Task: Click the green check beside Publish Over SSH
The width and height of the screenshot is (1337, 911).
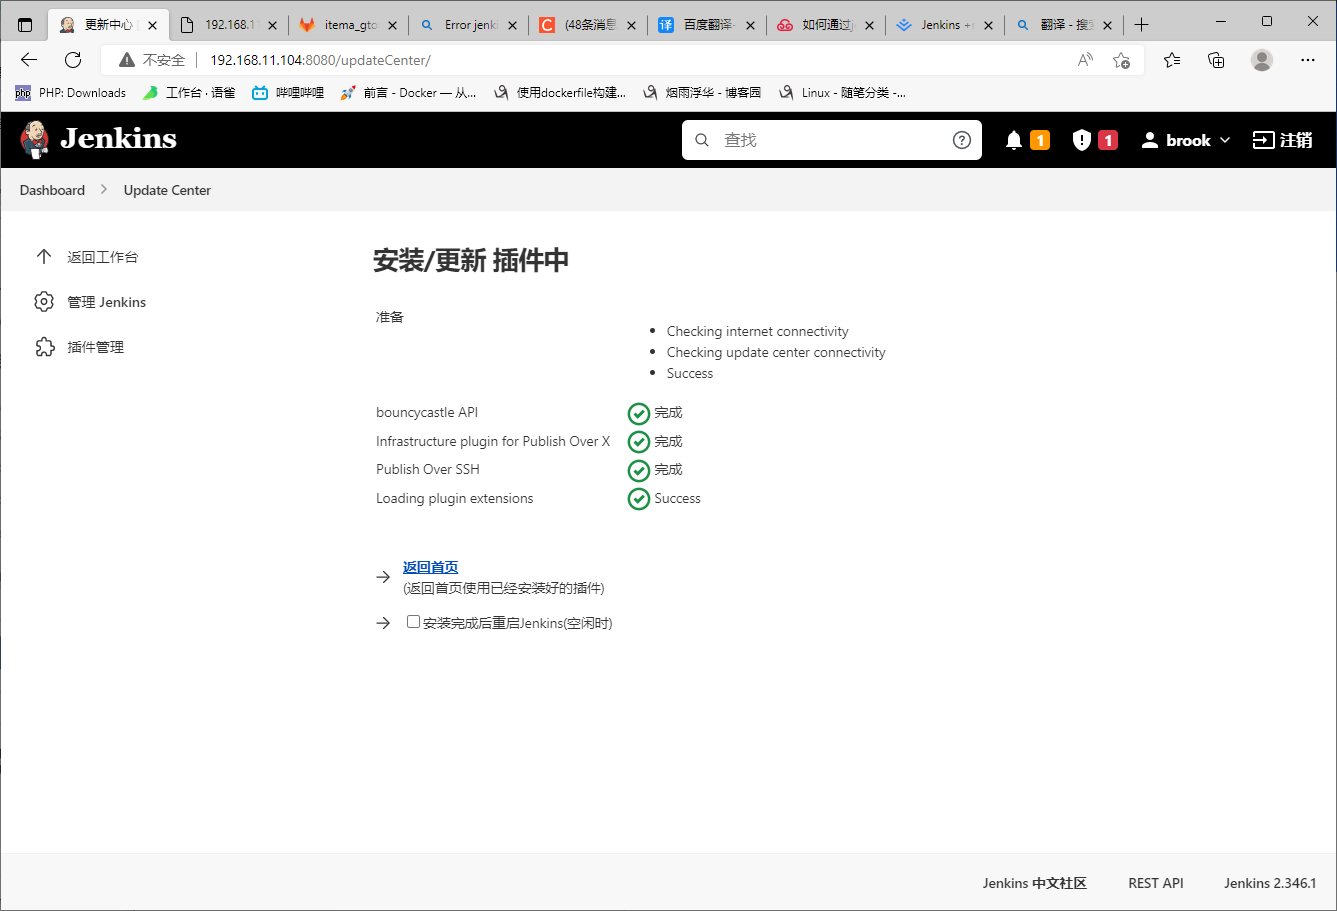Action: pos(638,470)
